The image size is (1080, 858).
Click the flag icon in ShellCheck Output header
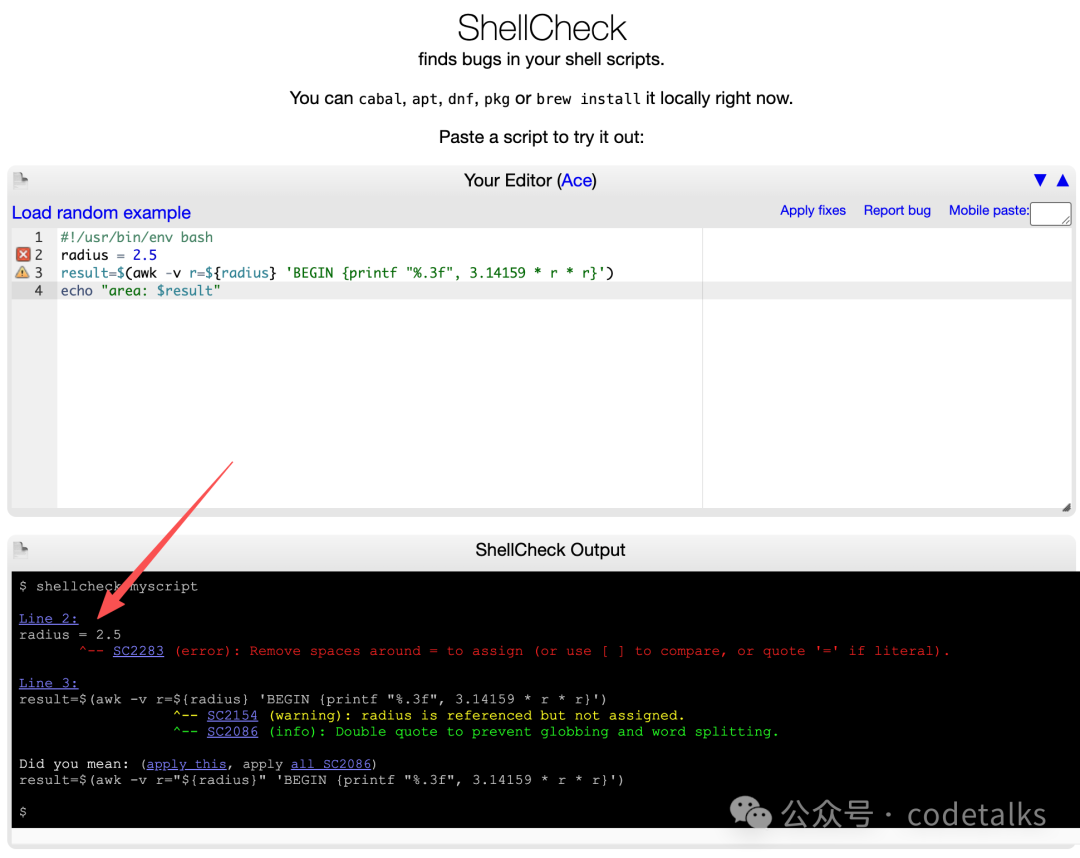tap(21, 550)
